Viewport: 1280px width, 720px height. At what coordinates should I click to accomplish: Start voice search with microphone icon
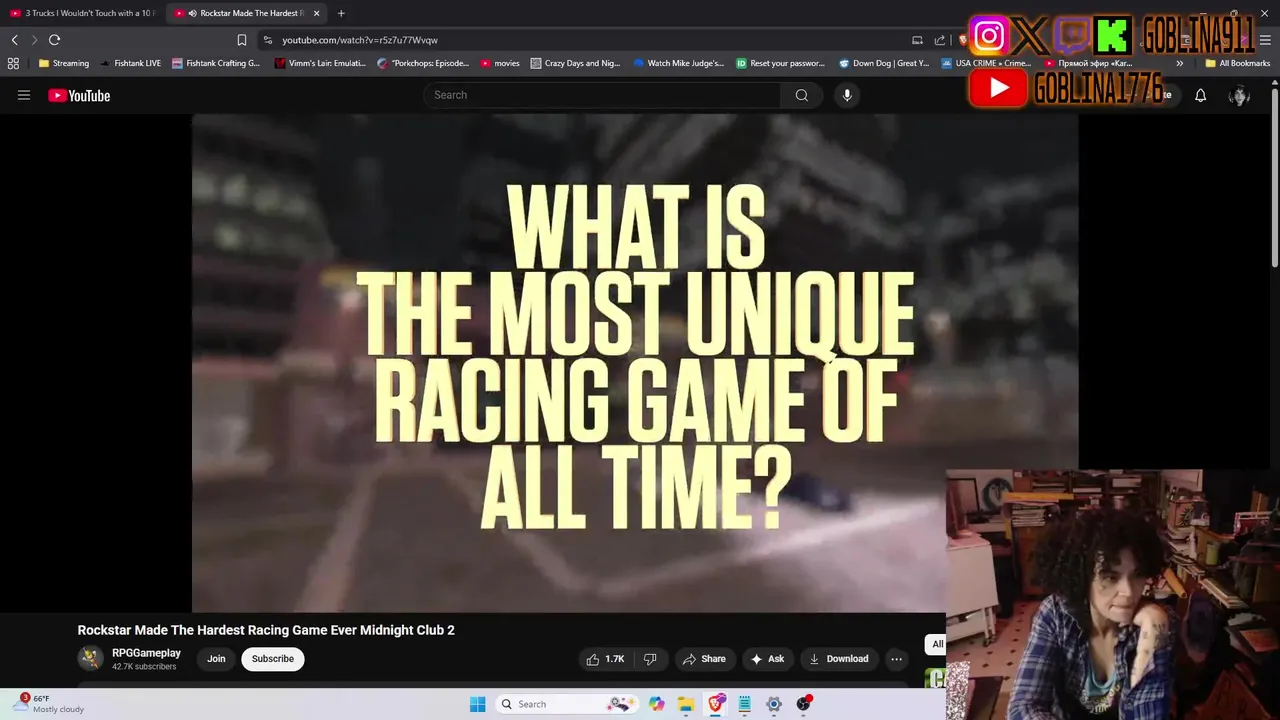tap(847, 95)
